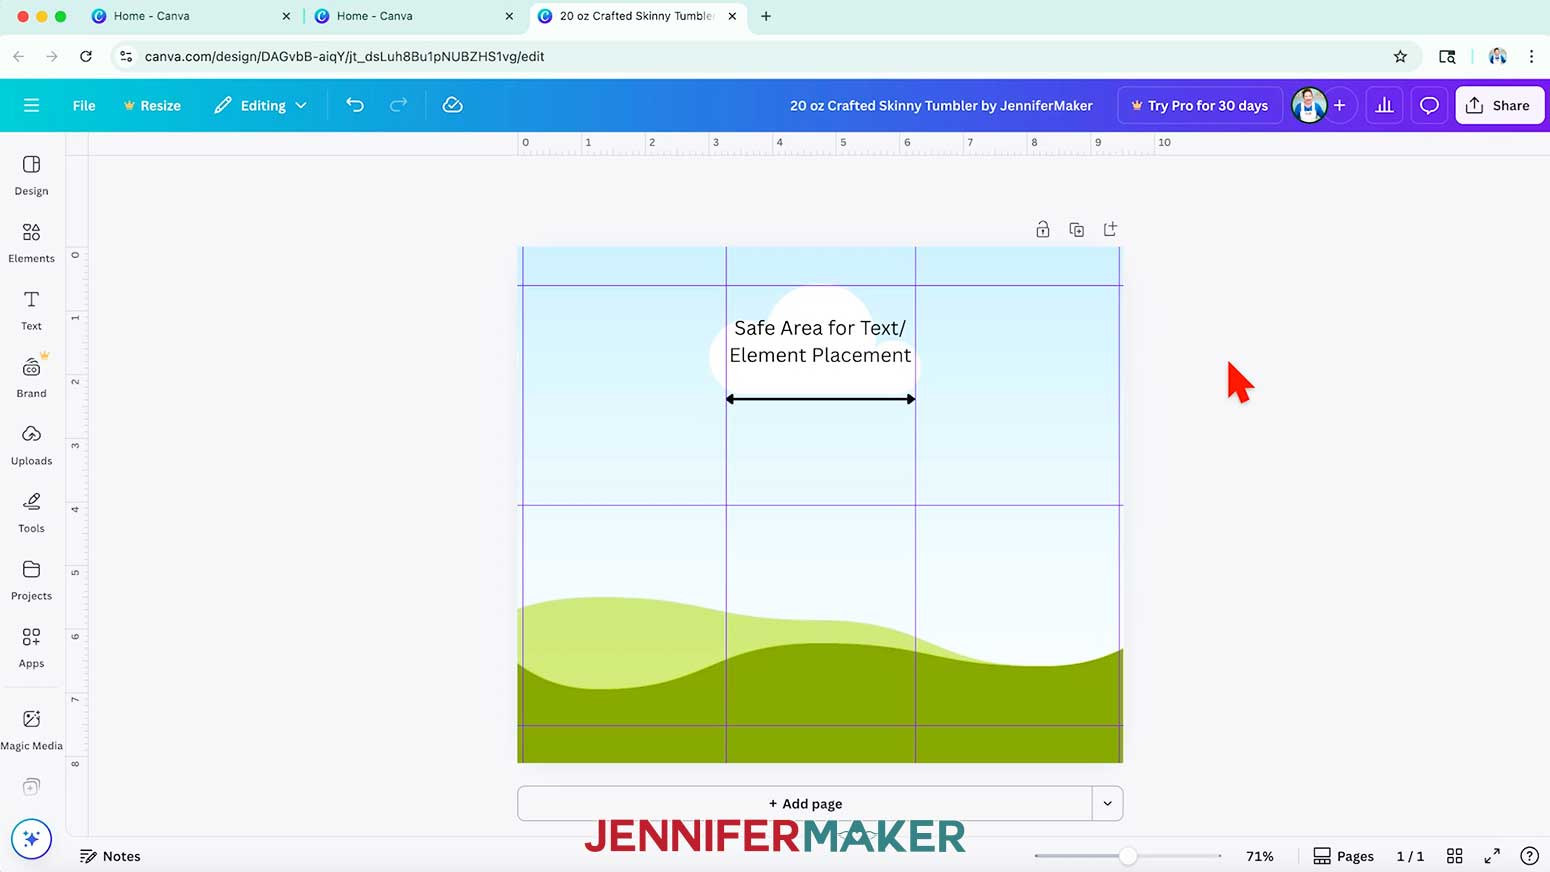Click the Share button
The image size is (1550, 872).
point(1500,105)
